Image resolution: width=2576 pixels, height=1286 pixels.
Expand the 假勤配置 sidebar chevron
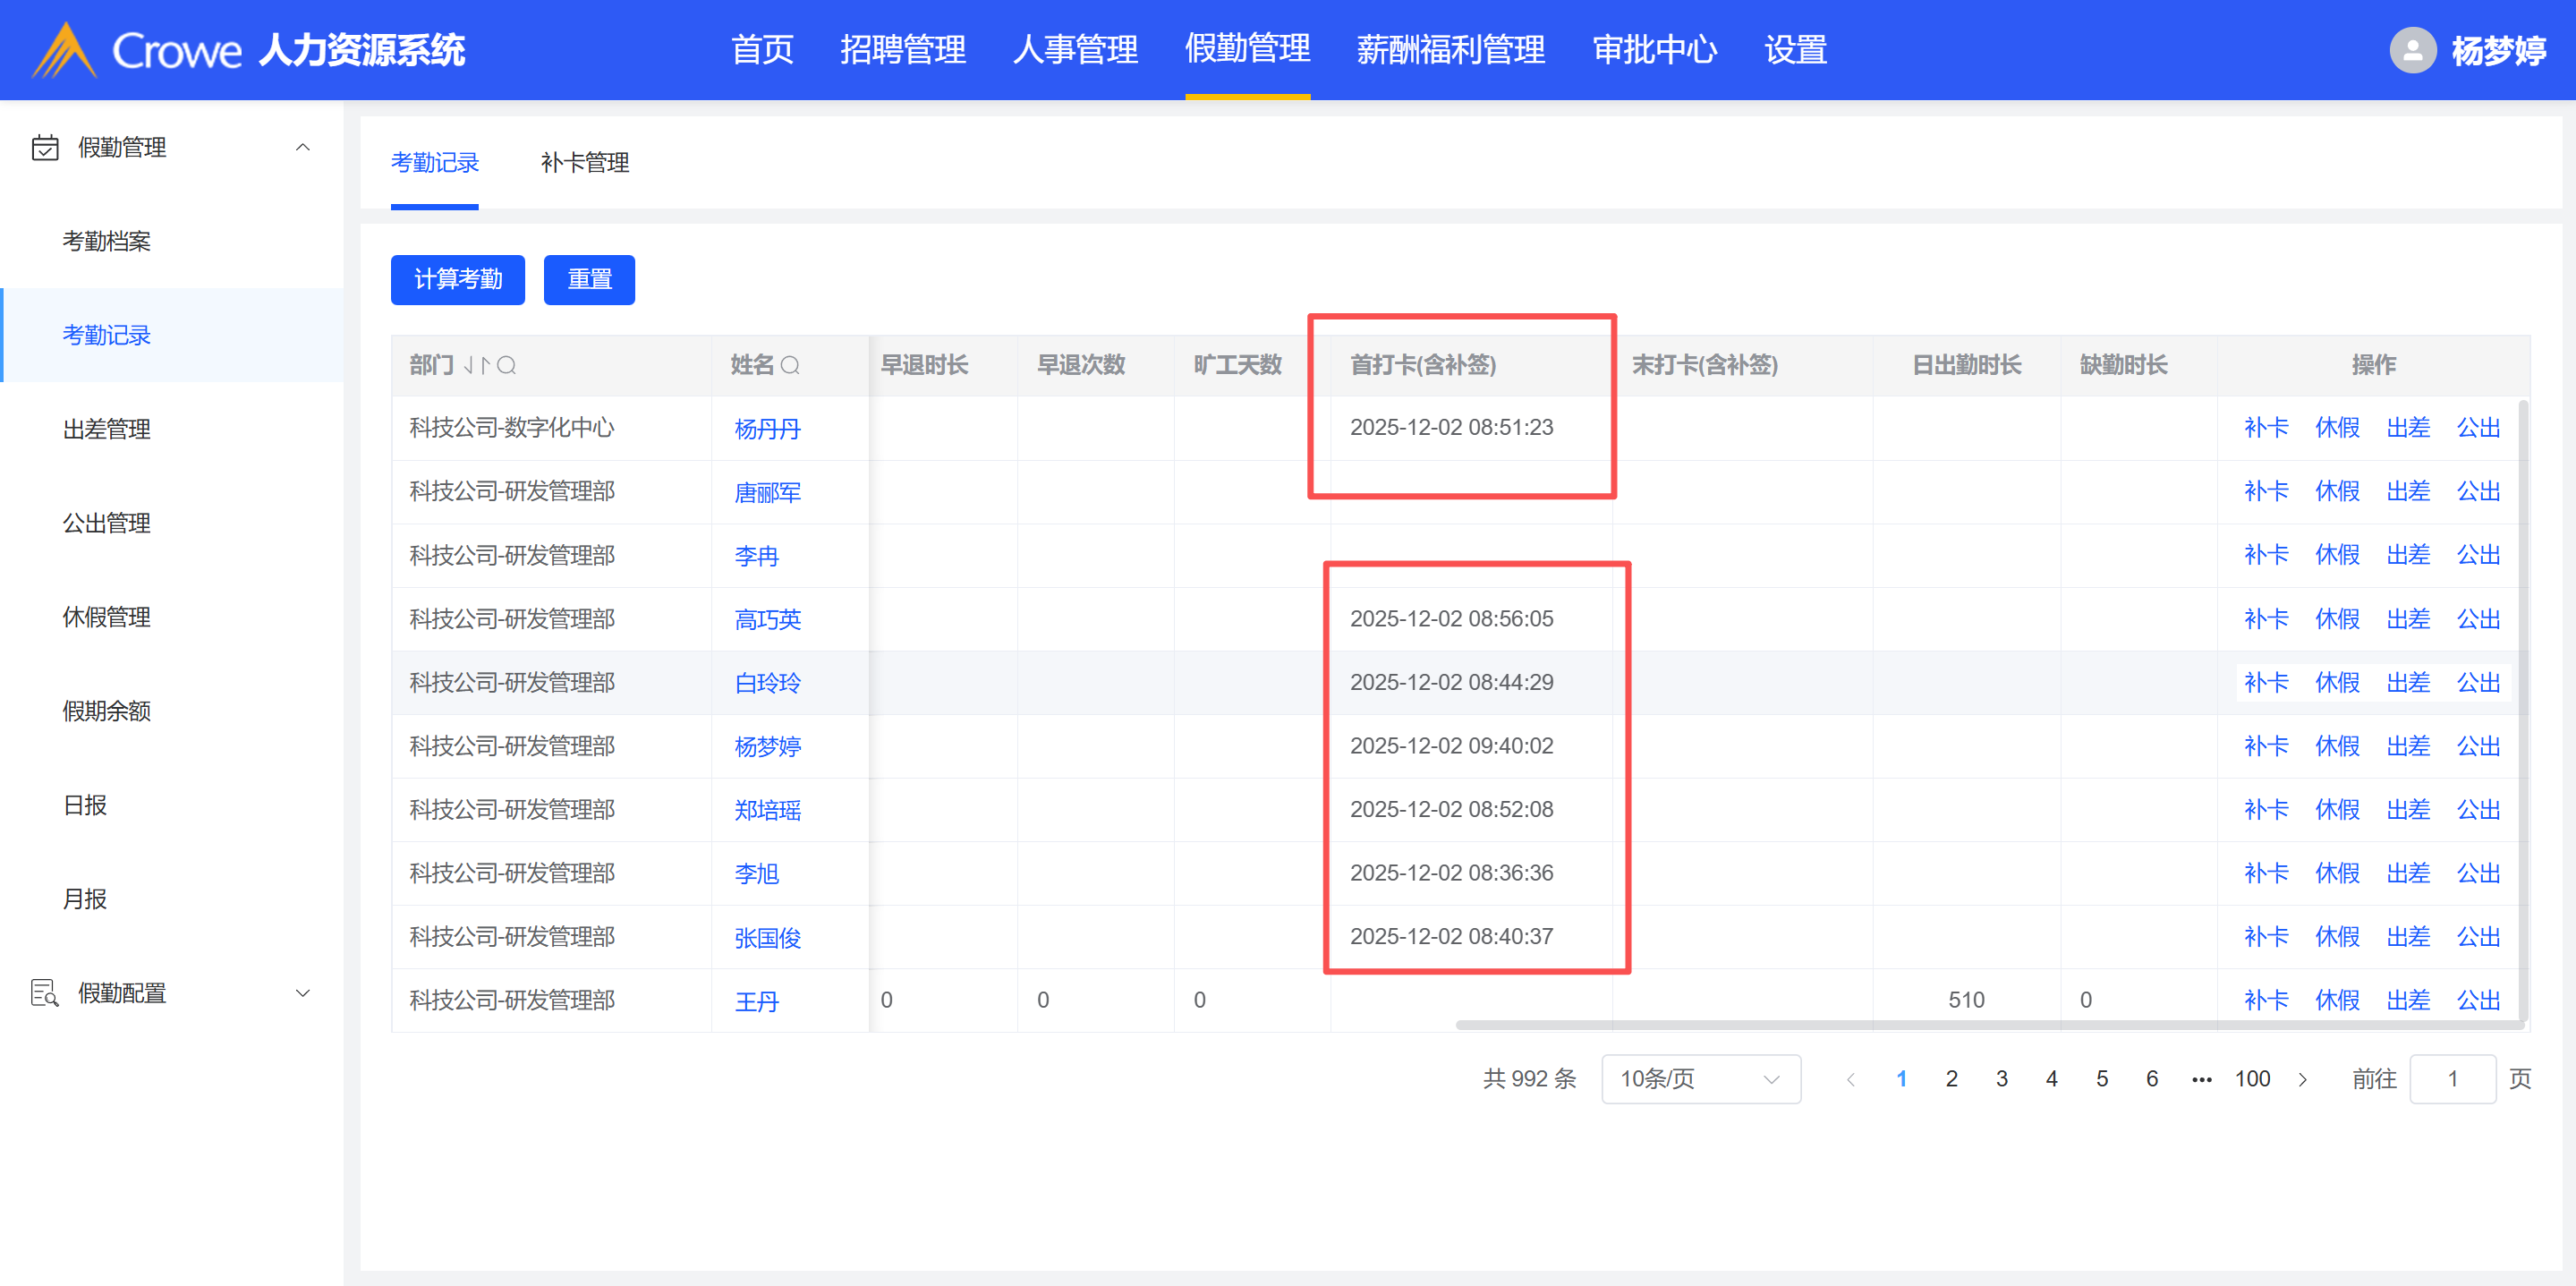[x=303, y=993]
